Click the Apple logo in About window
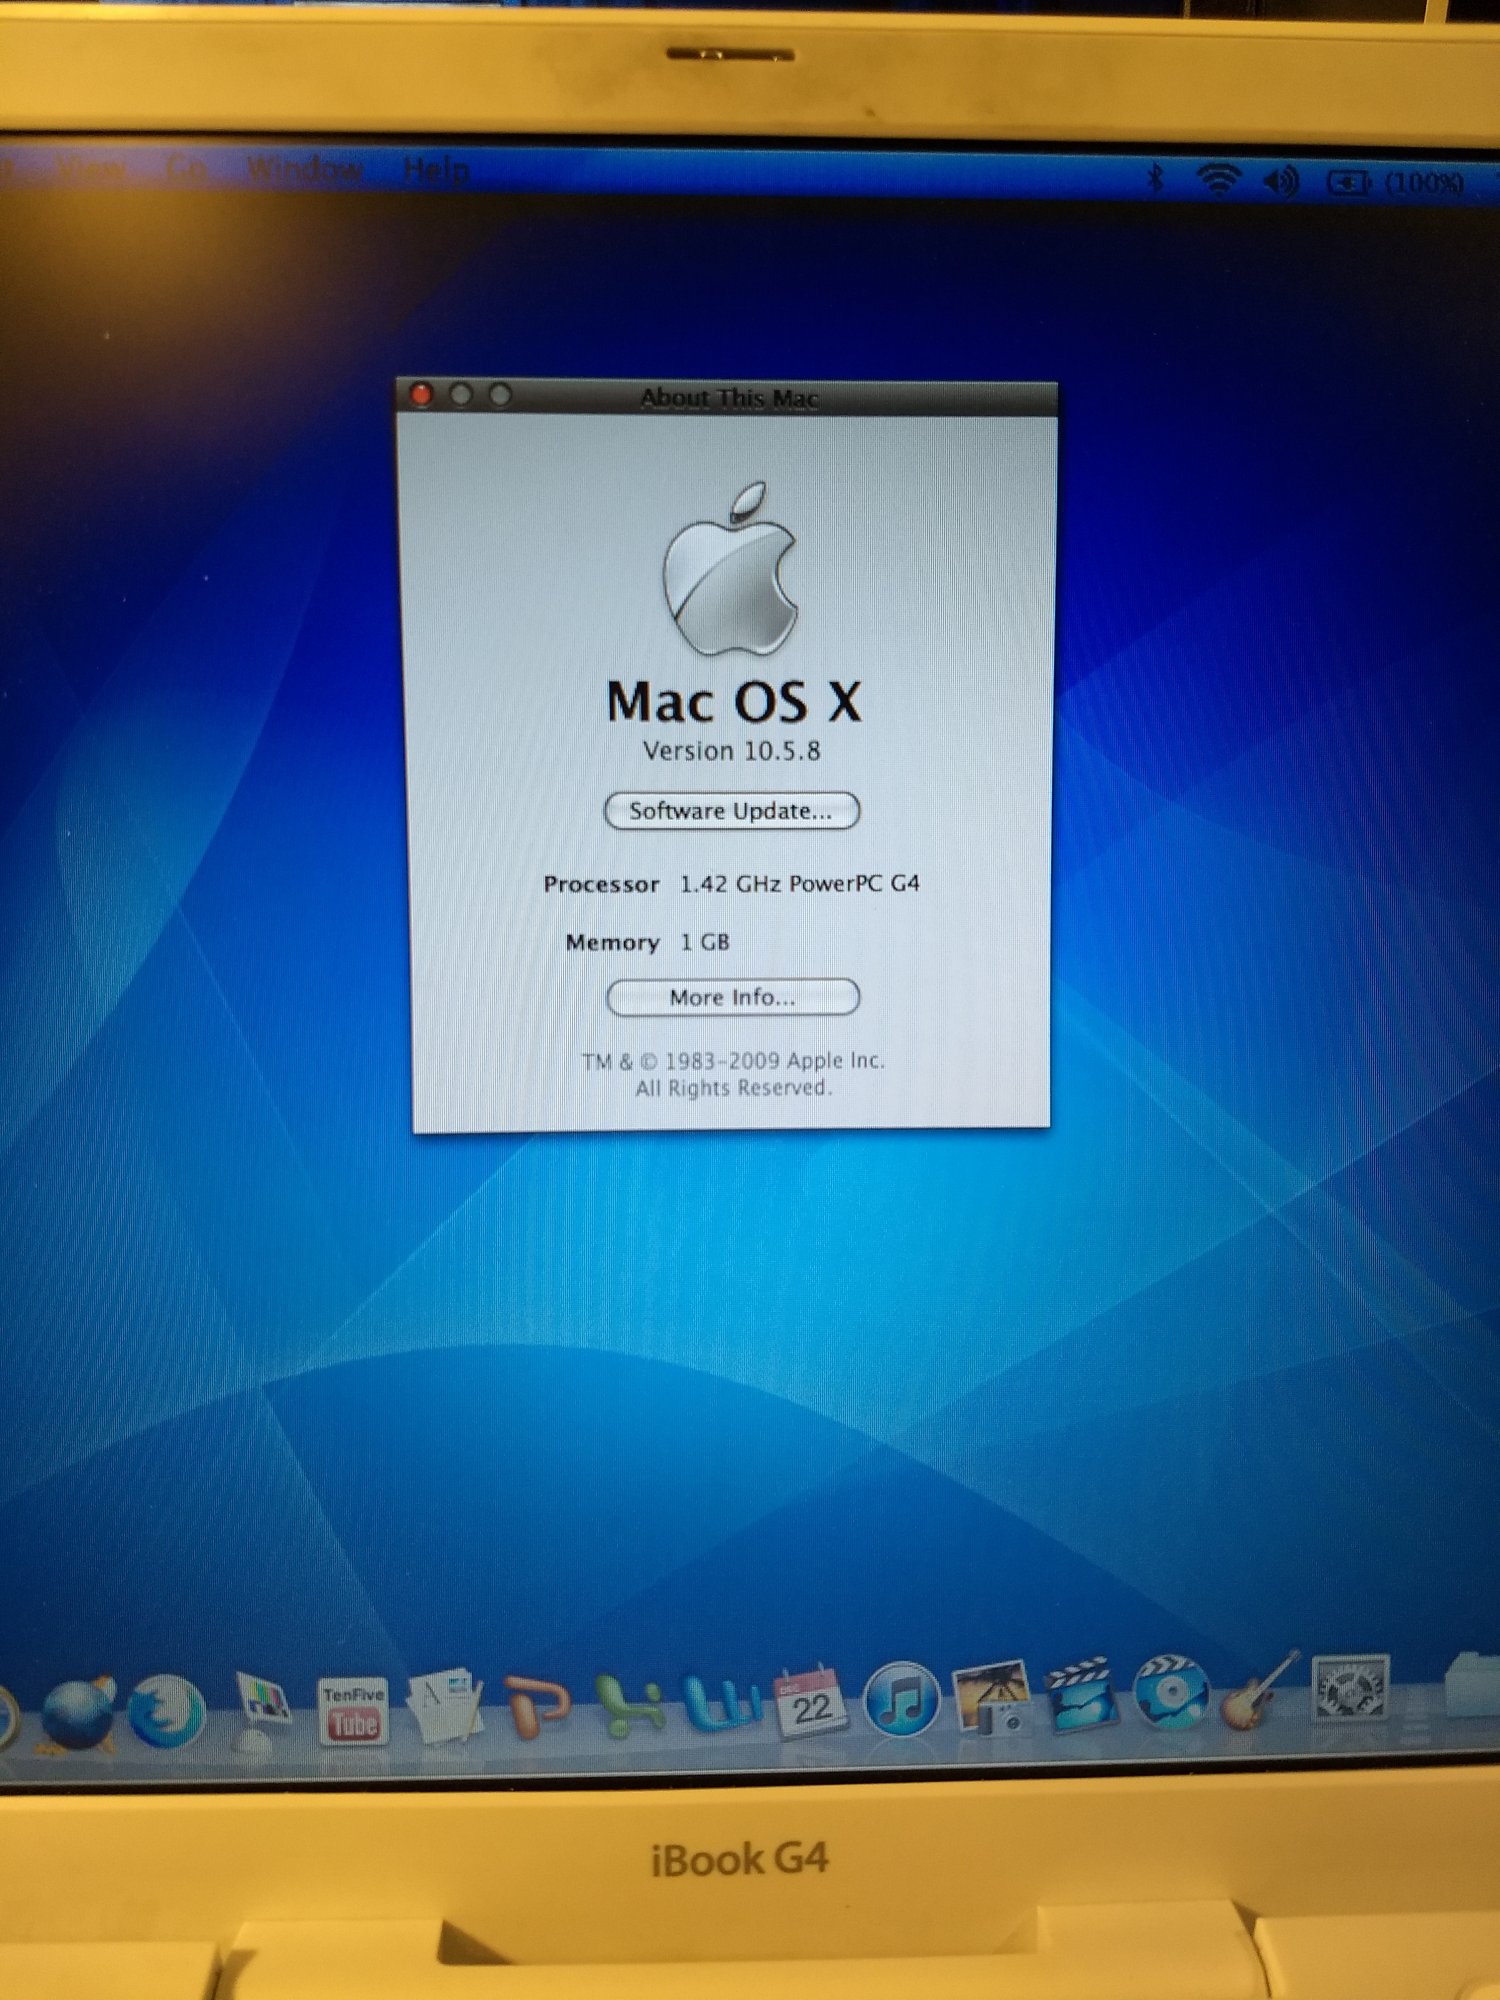 click(731, 569)
